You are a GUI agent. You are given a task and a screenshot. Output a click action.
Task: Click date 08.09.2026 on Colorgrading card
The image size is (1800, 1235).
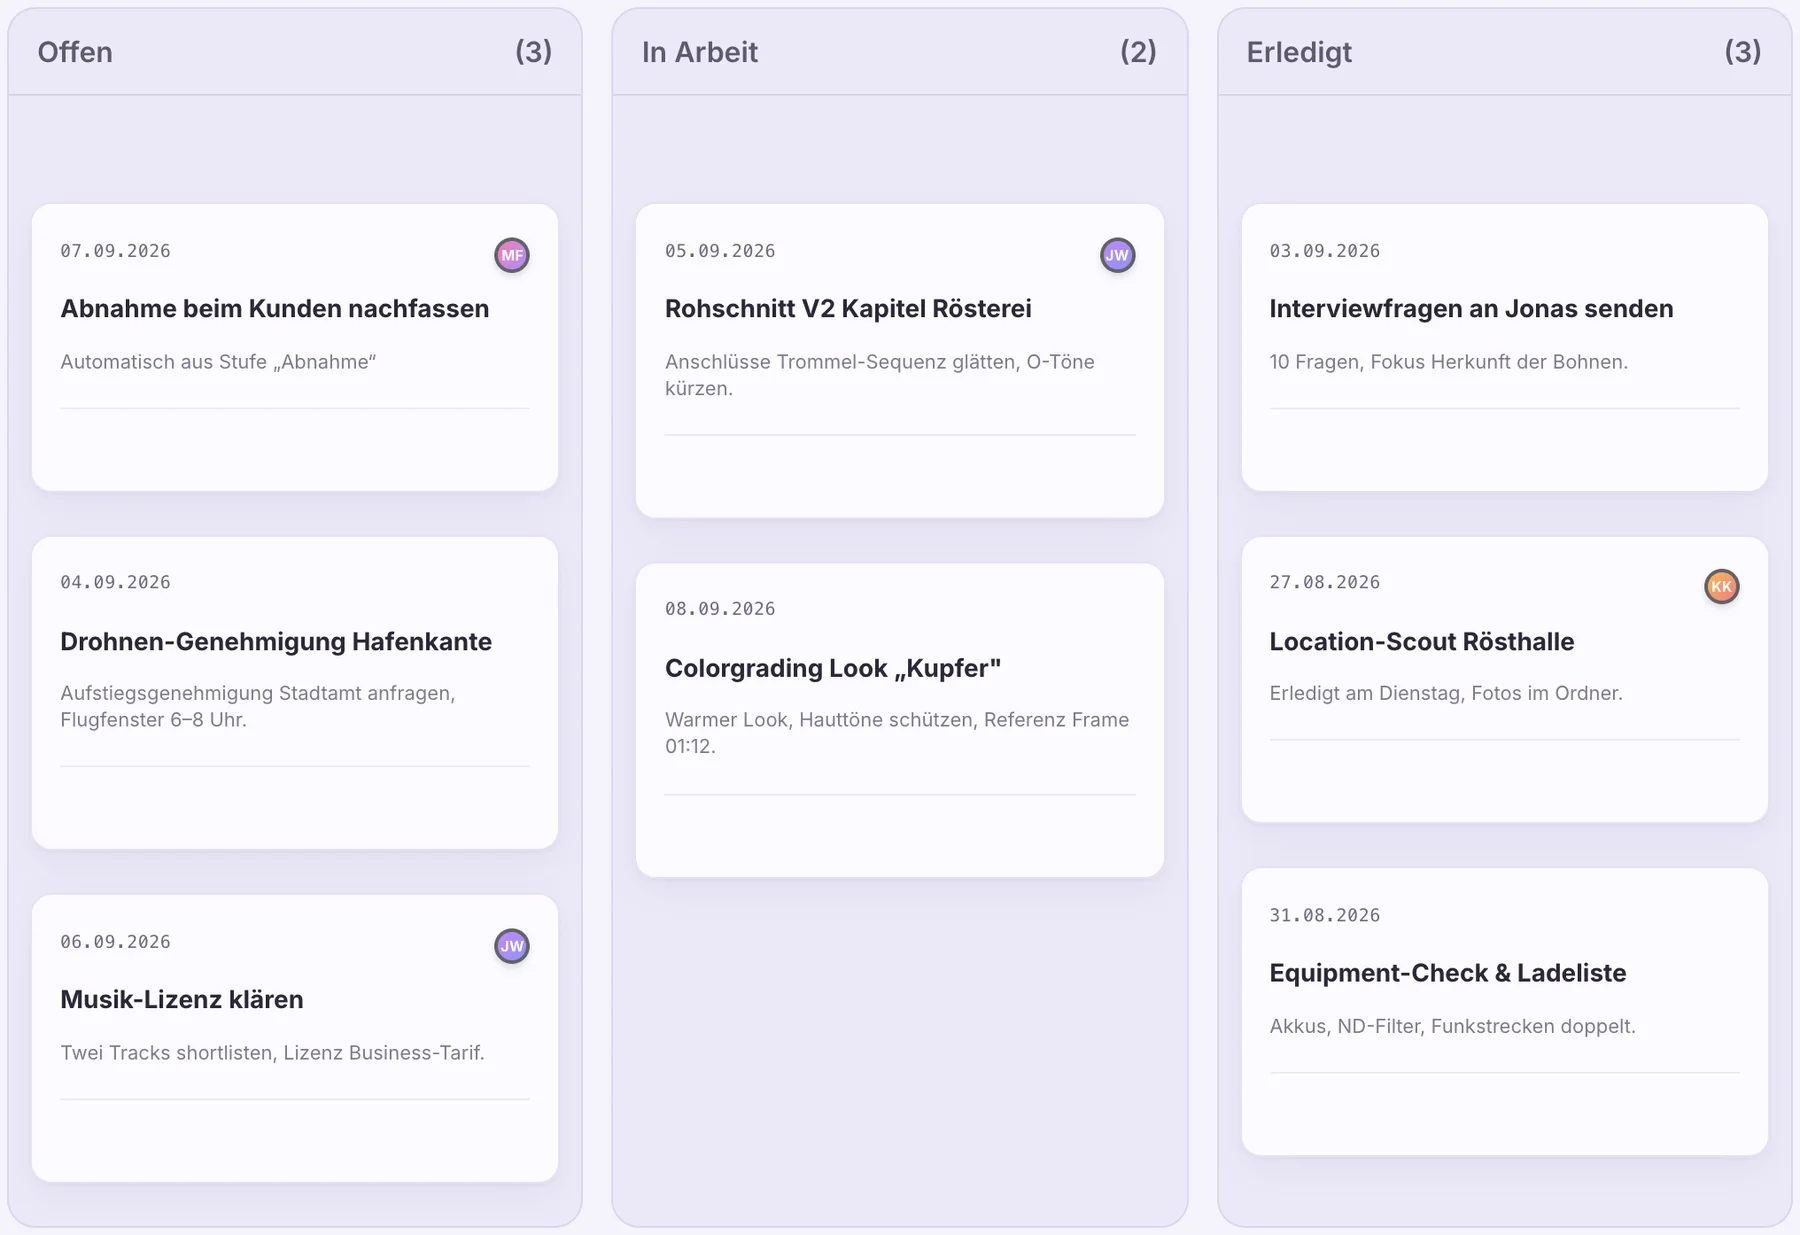pos(720,609)
